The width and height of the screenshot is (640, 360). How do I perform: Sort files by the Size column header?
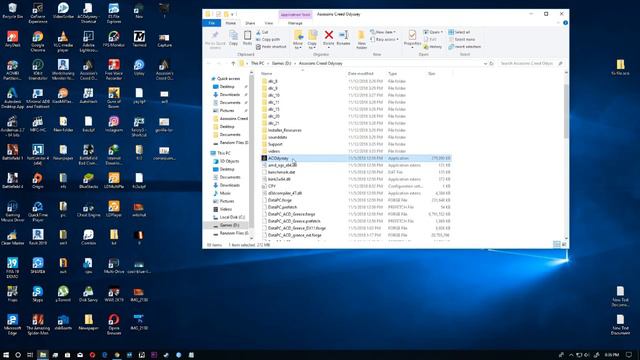tap(431, 73)
